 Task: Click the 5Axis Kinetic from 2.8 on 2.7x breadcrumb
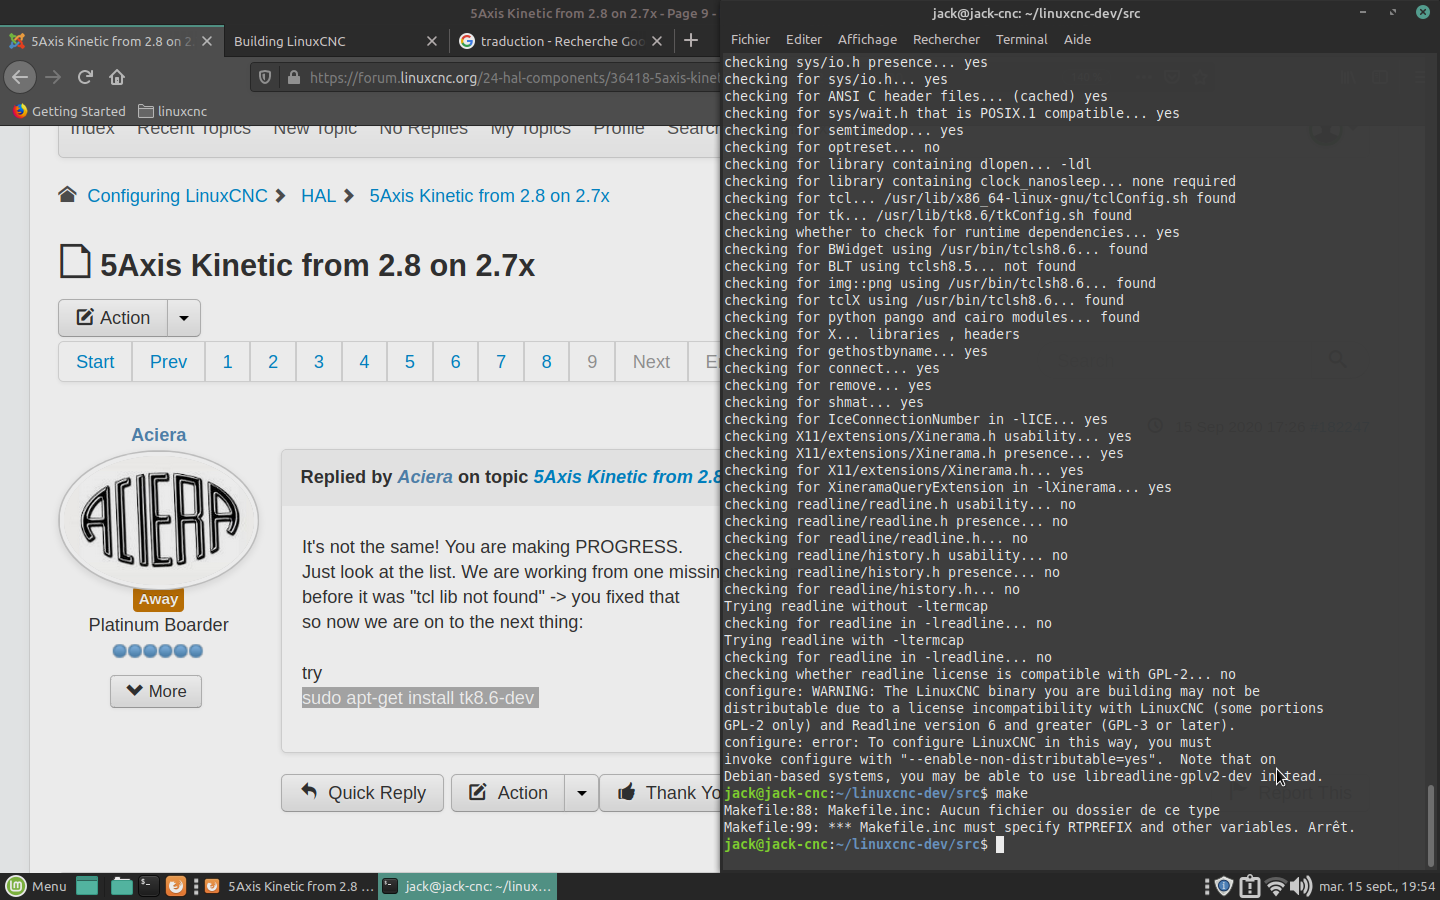tap(489, 196)
